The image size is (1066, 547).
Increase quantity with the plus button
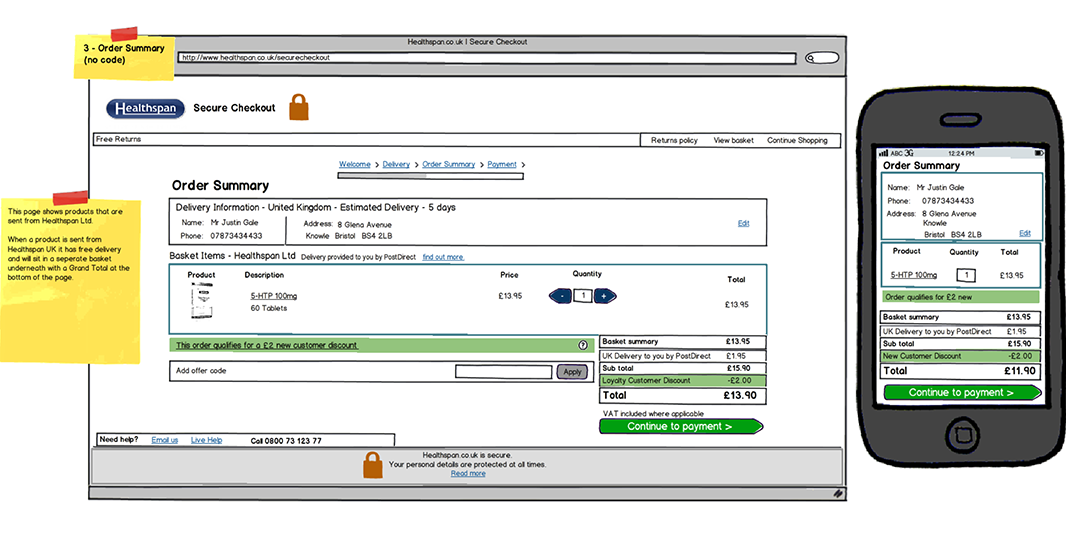(x=605, y=296)
